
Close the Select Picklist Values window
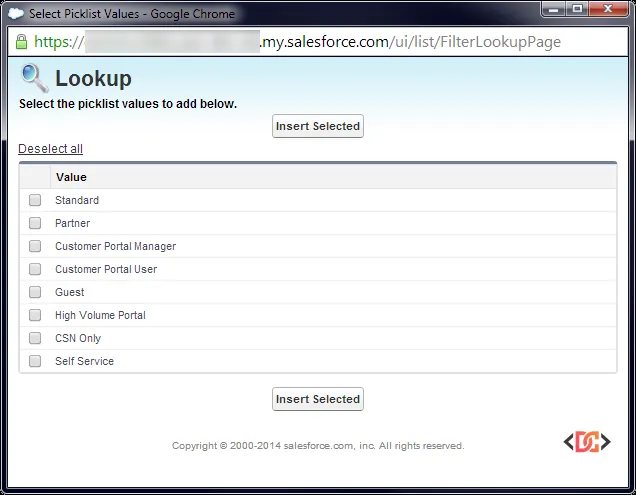608,9
